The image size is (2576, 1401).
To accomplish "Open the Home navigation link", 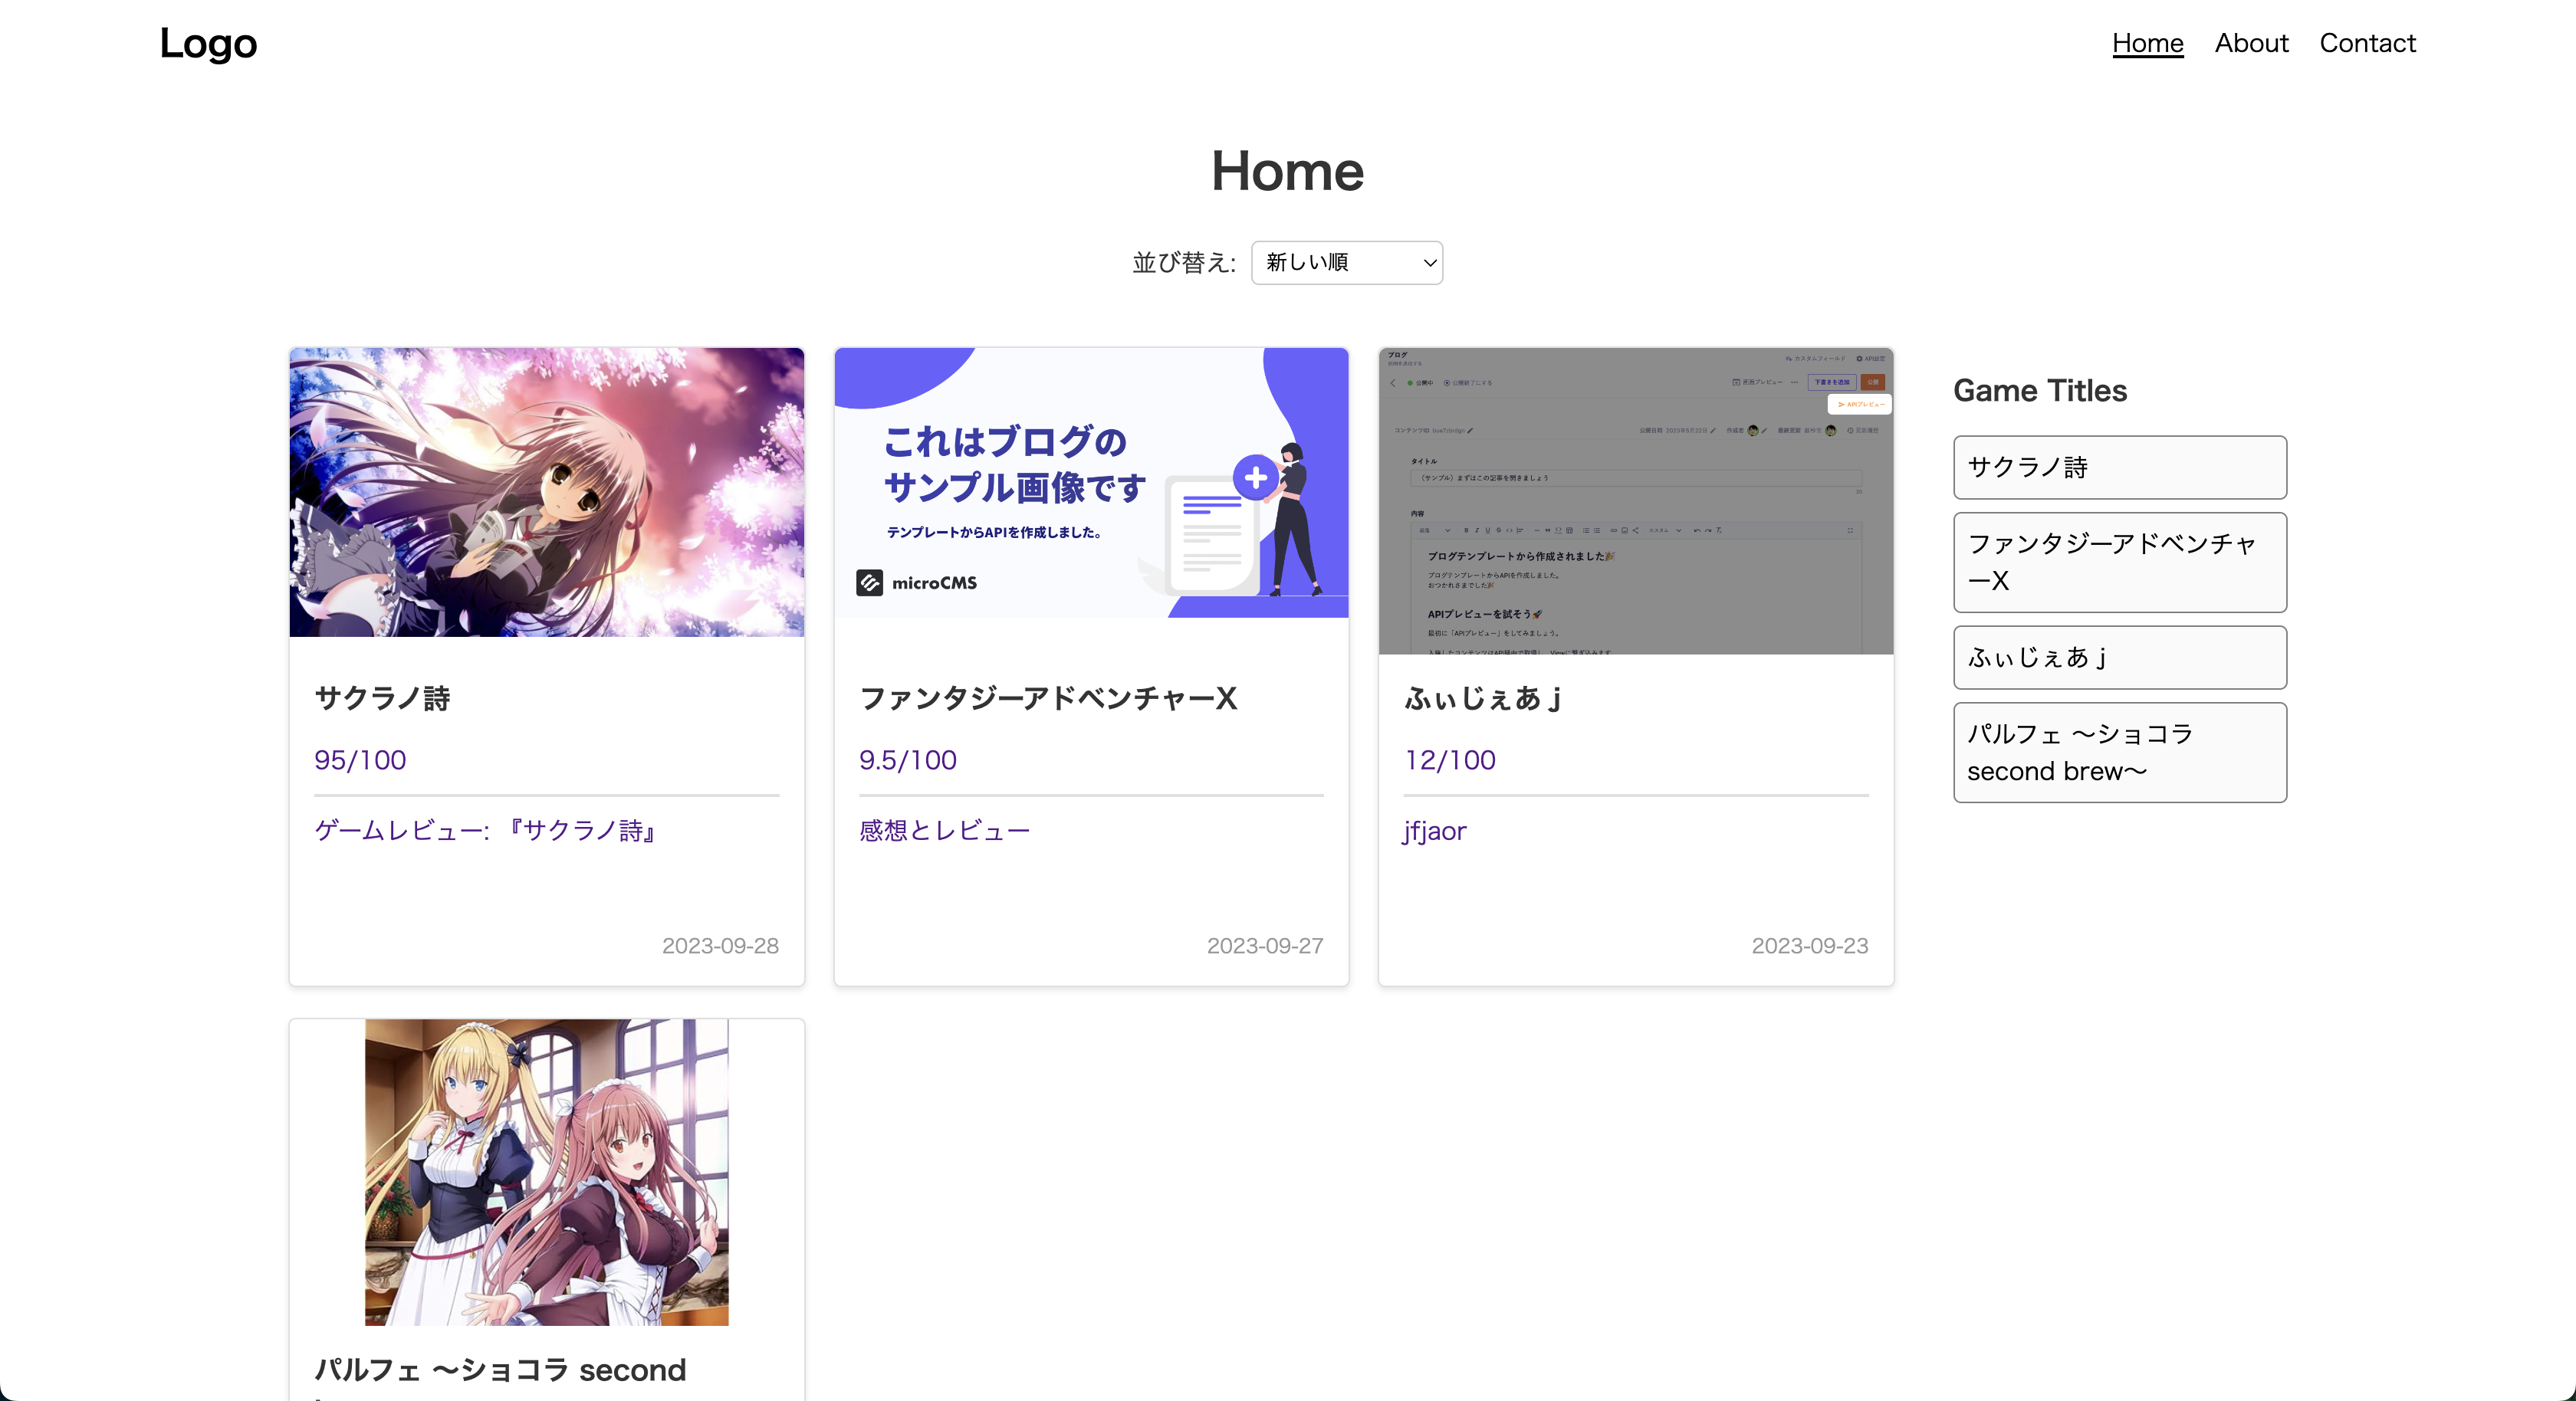I will pyautogui.click(x=2147, y=43).
